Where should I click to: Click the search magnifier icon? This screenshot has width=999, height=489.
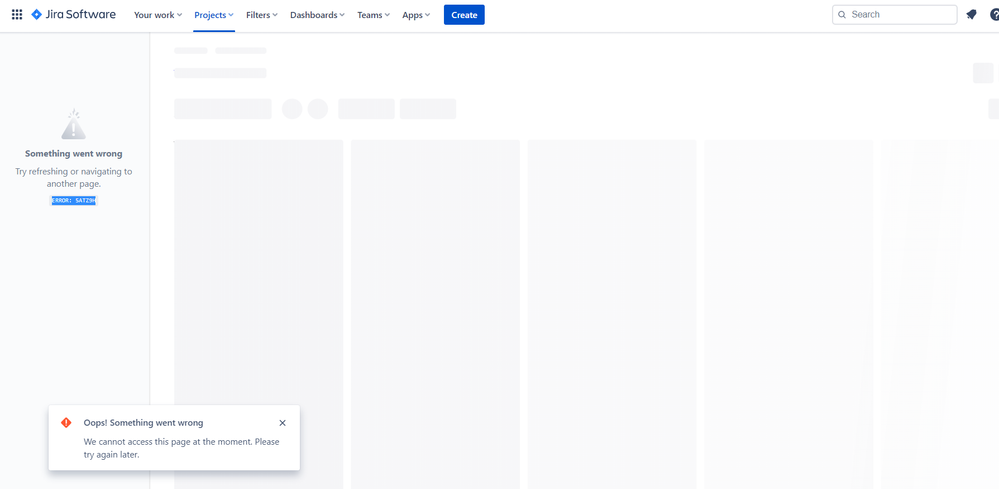842,15
